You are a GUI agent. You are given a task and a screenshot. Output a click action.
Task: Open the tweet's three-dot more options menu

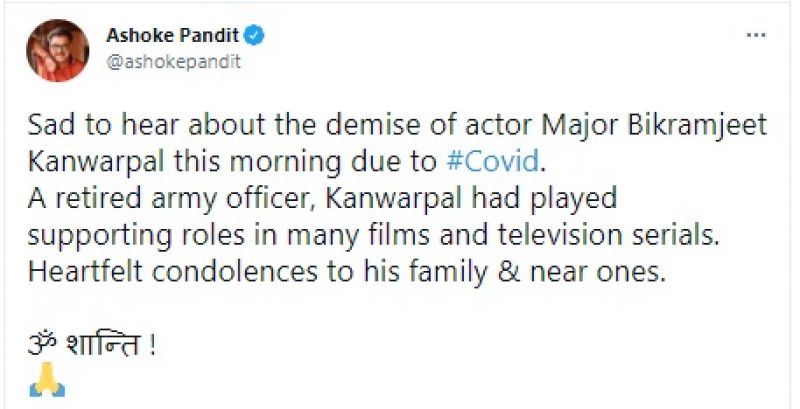tap(756, 37)
